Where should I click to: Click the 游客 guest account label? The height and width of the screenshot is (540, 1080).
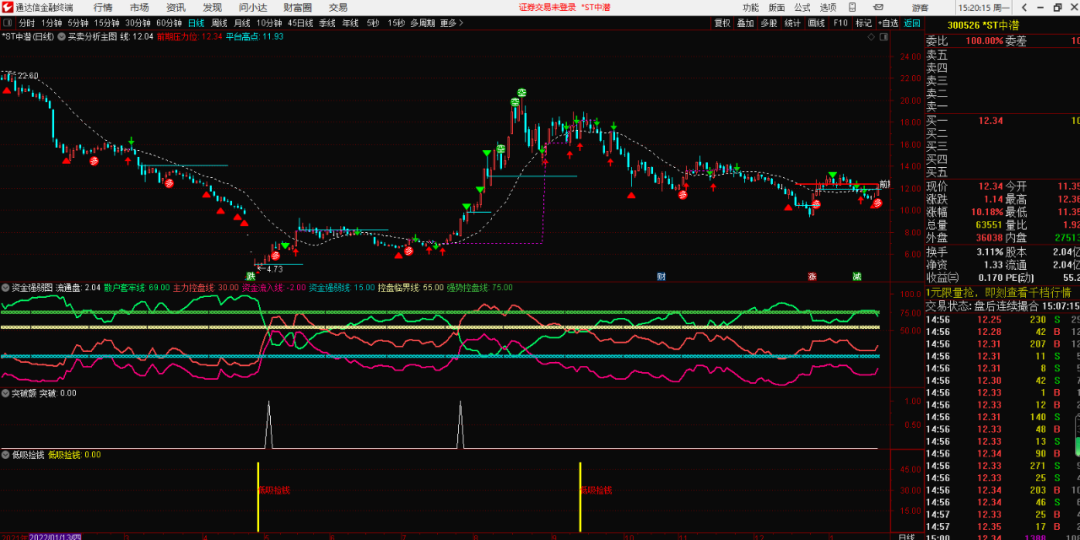tap(920, 8)
